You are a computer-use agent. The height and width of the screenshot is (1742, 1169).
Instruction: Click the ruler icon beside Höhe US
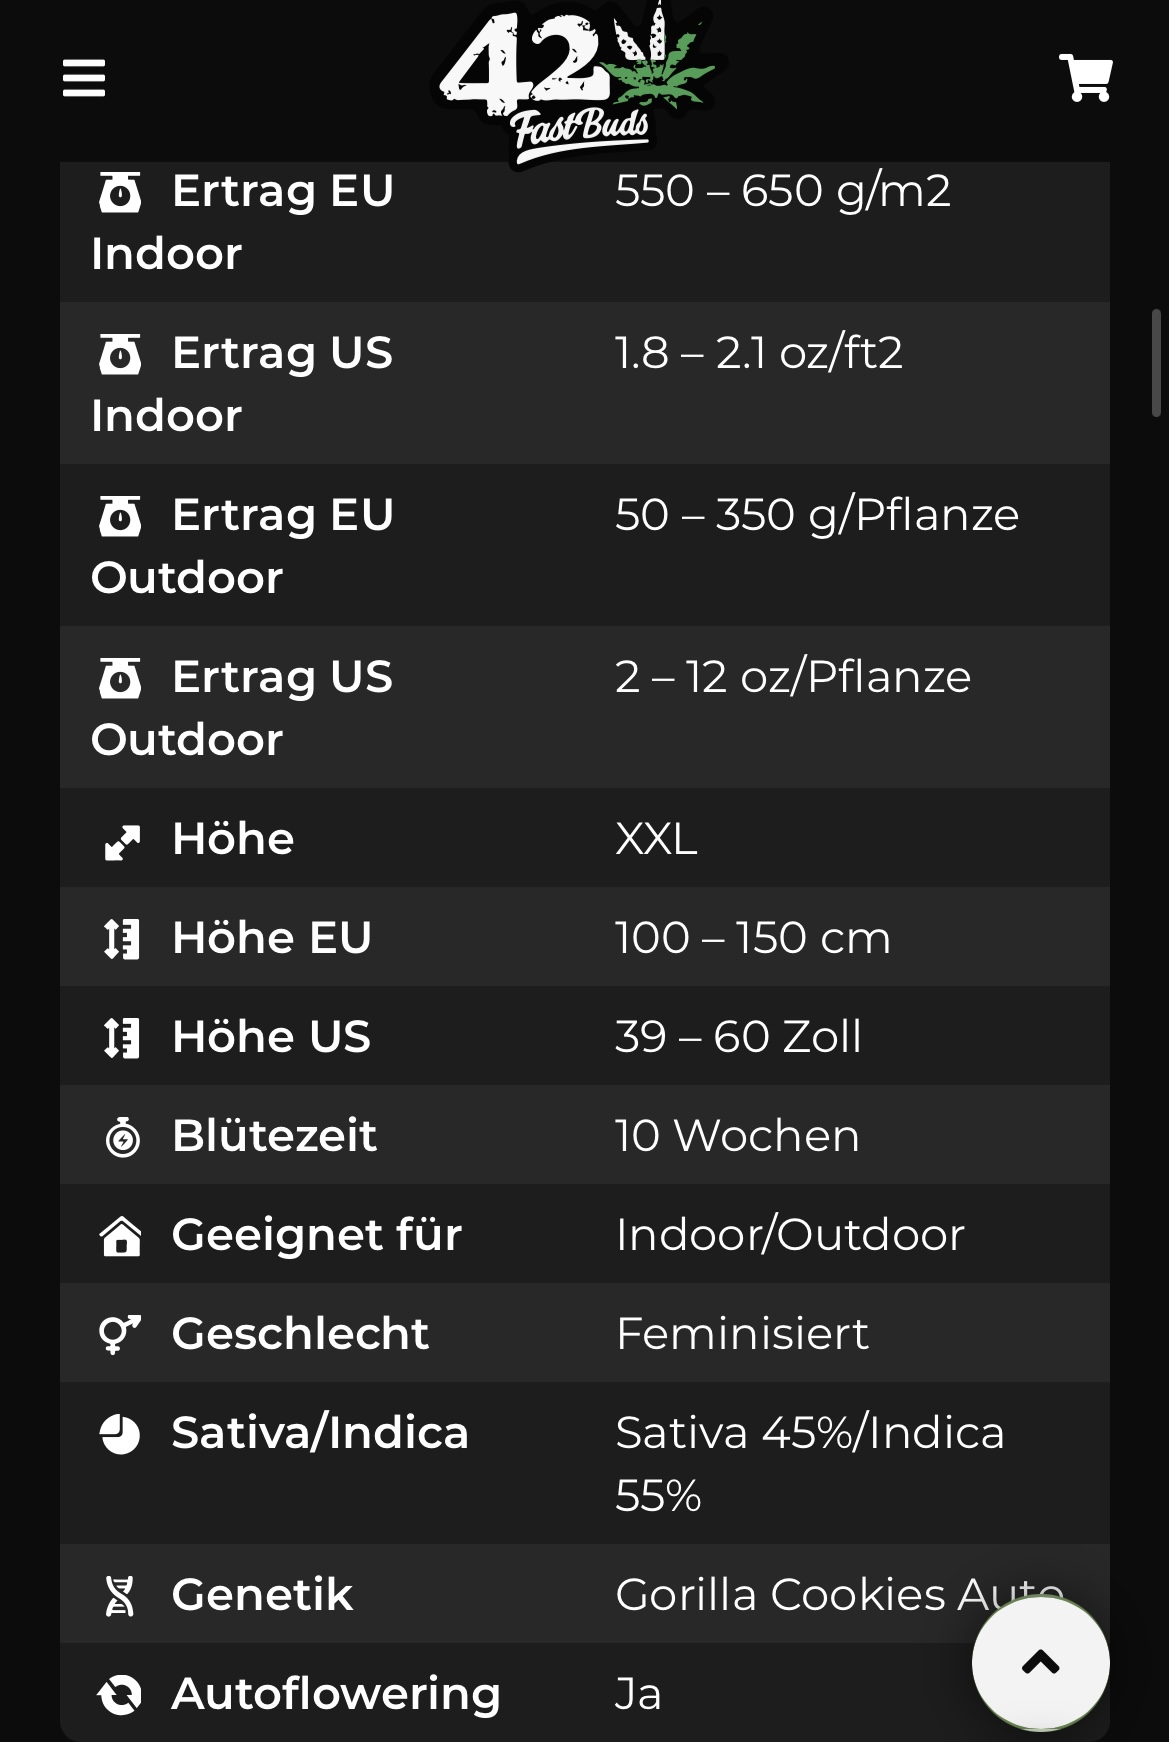point(122,1038)
